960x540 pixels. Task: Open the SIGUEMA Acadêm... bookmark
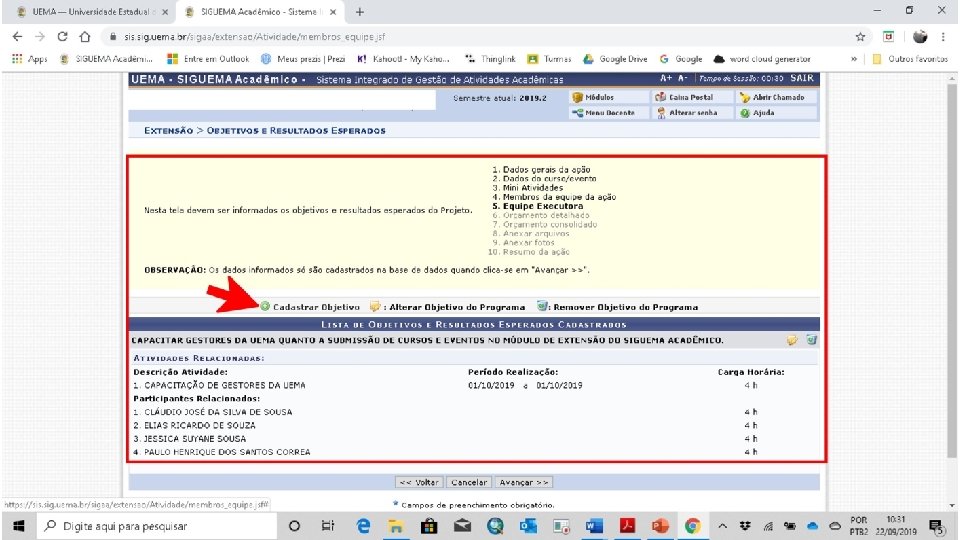(107, 59)
